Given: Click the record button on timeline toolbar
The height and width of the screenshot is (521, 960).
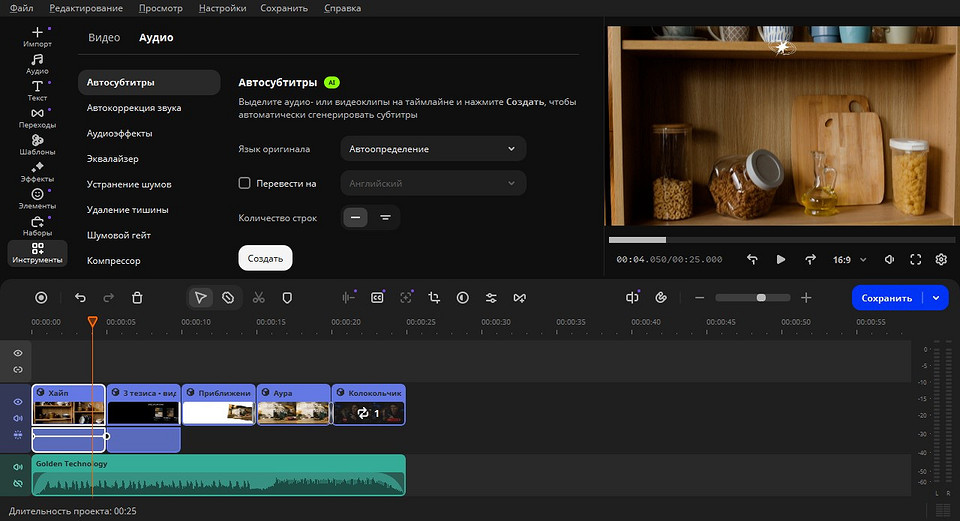Looking at the screenshot, I should tap(41, 298).
